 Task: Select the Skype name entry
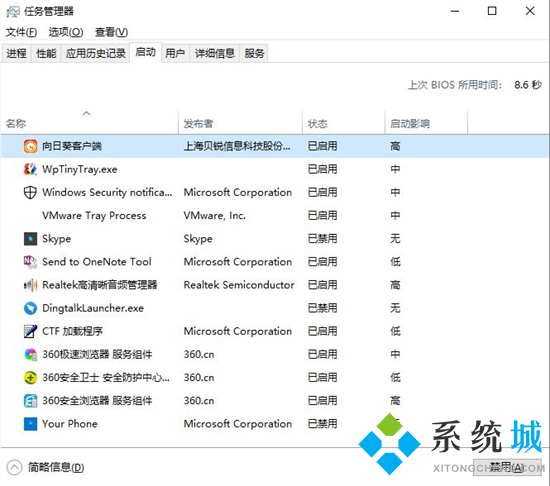(x=56, y=239)
